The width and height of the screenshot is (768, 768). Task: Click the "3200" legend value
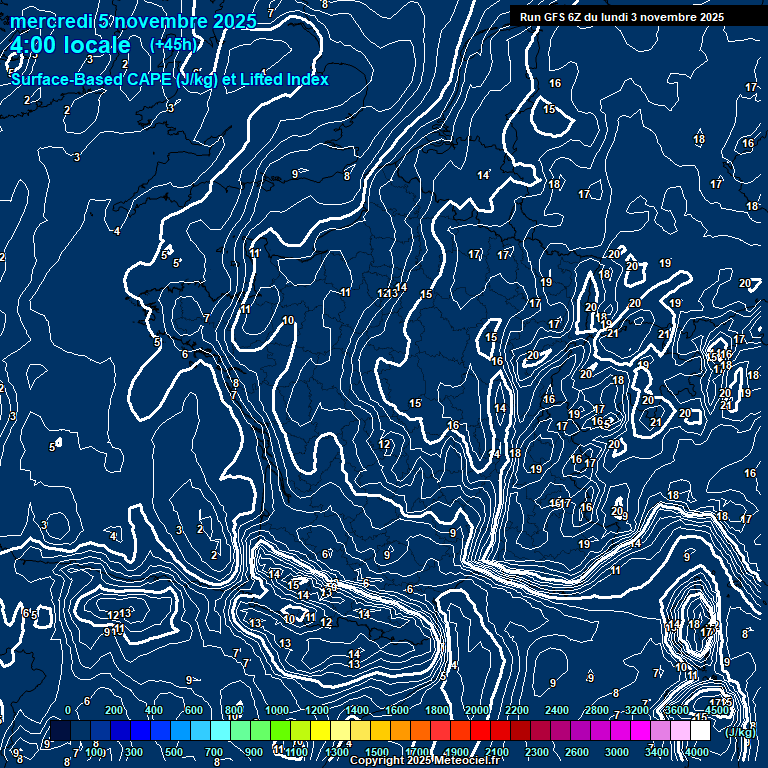coord(637,710)
